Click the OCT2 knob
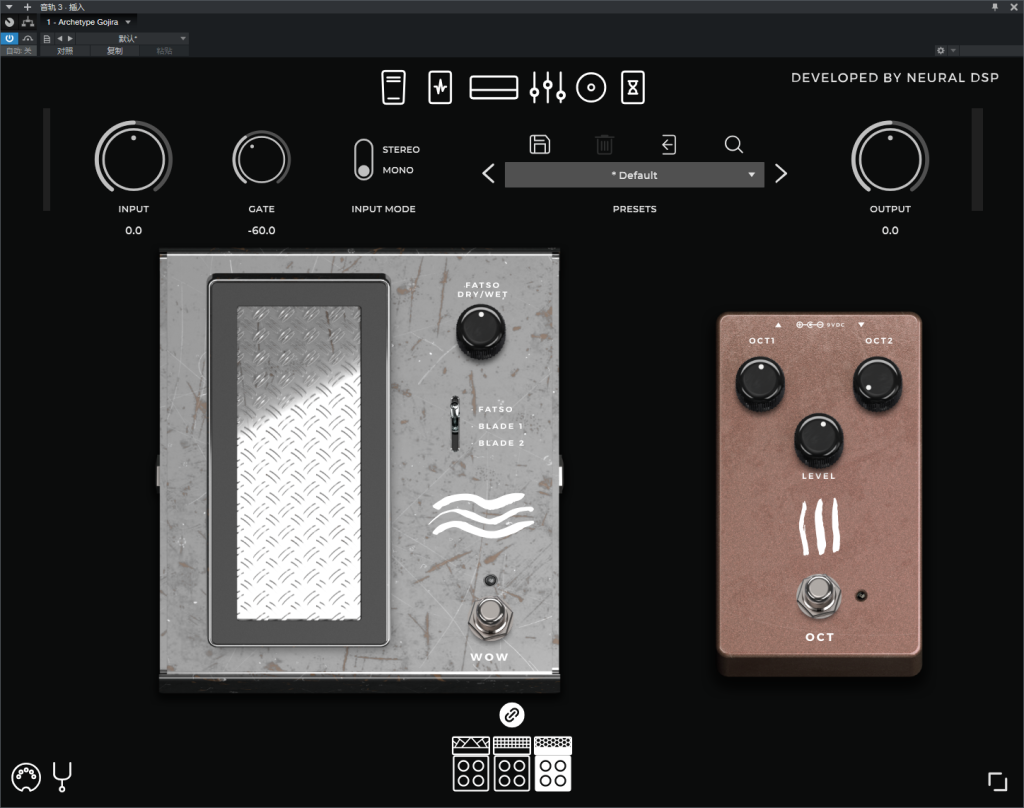Screen dimensions: 1024x808 coord(877,383)
